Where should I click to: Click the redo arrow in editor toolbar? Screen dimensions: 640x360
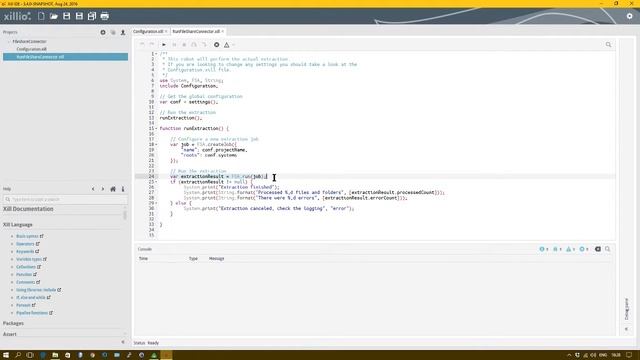(x=151, y=44)
